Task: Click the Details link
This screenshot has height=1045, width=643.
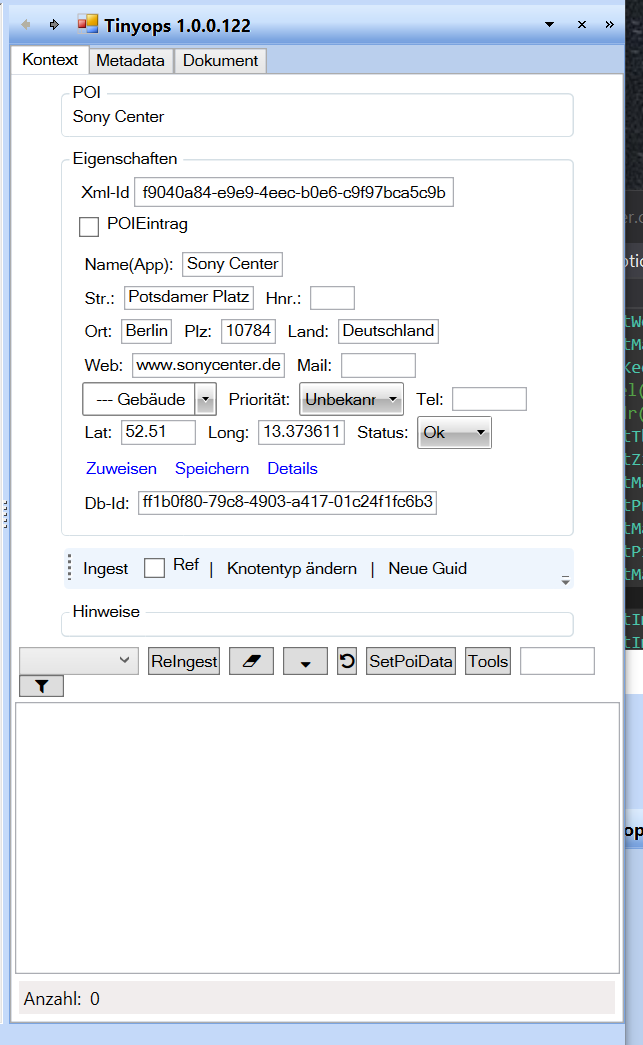Action: pyautogui.click(x=293, y=469)
